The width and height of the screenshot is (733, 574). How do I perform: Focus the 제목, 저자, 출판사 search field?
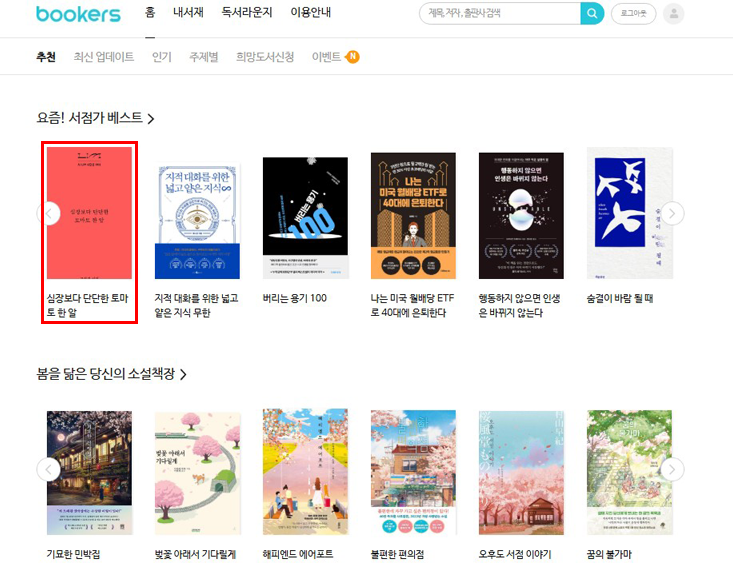[x=500, y=14]
